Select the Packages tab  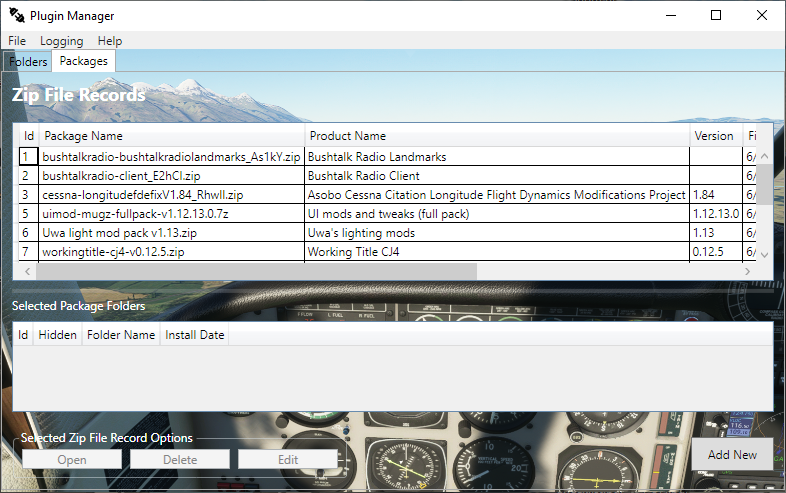pyautogui.click(x=84, y=61)
